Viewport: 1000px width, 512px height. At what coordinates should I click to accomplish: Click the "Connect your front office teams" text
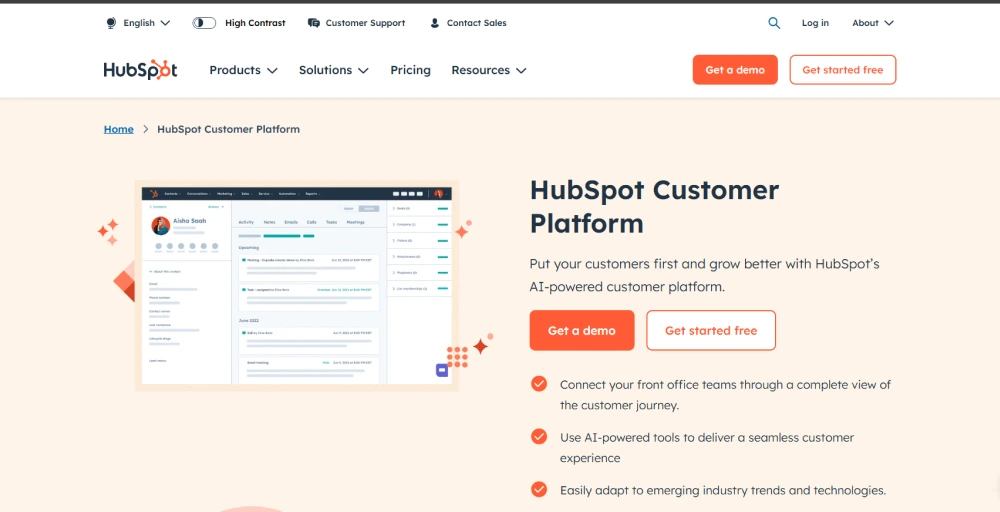tap(725, 395)
